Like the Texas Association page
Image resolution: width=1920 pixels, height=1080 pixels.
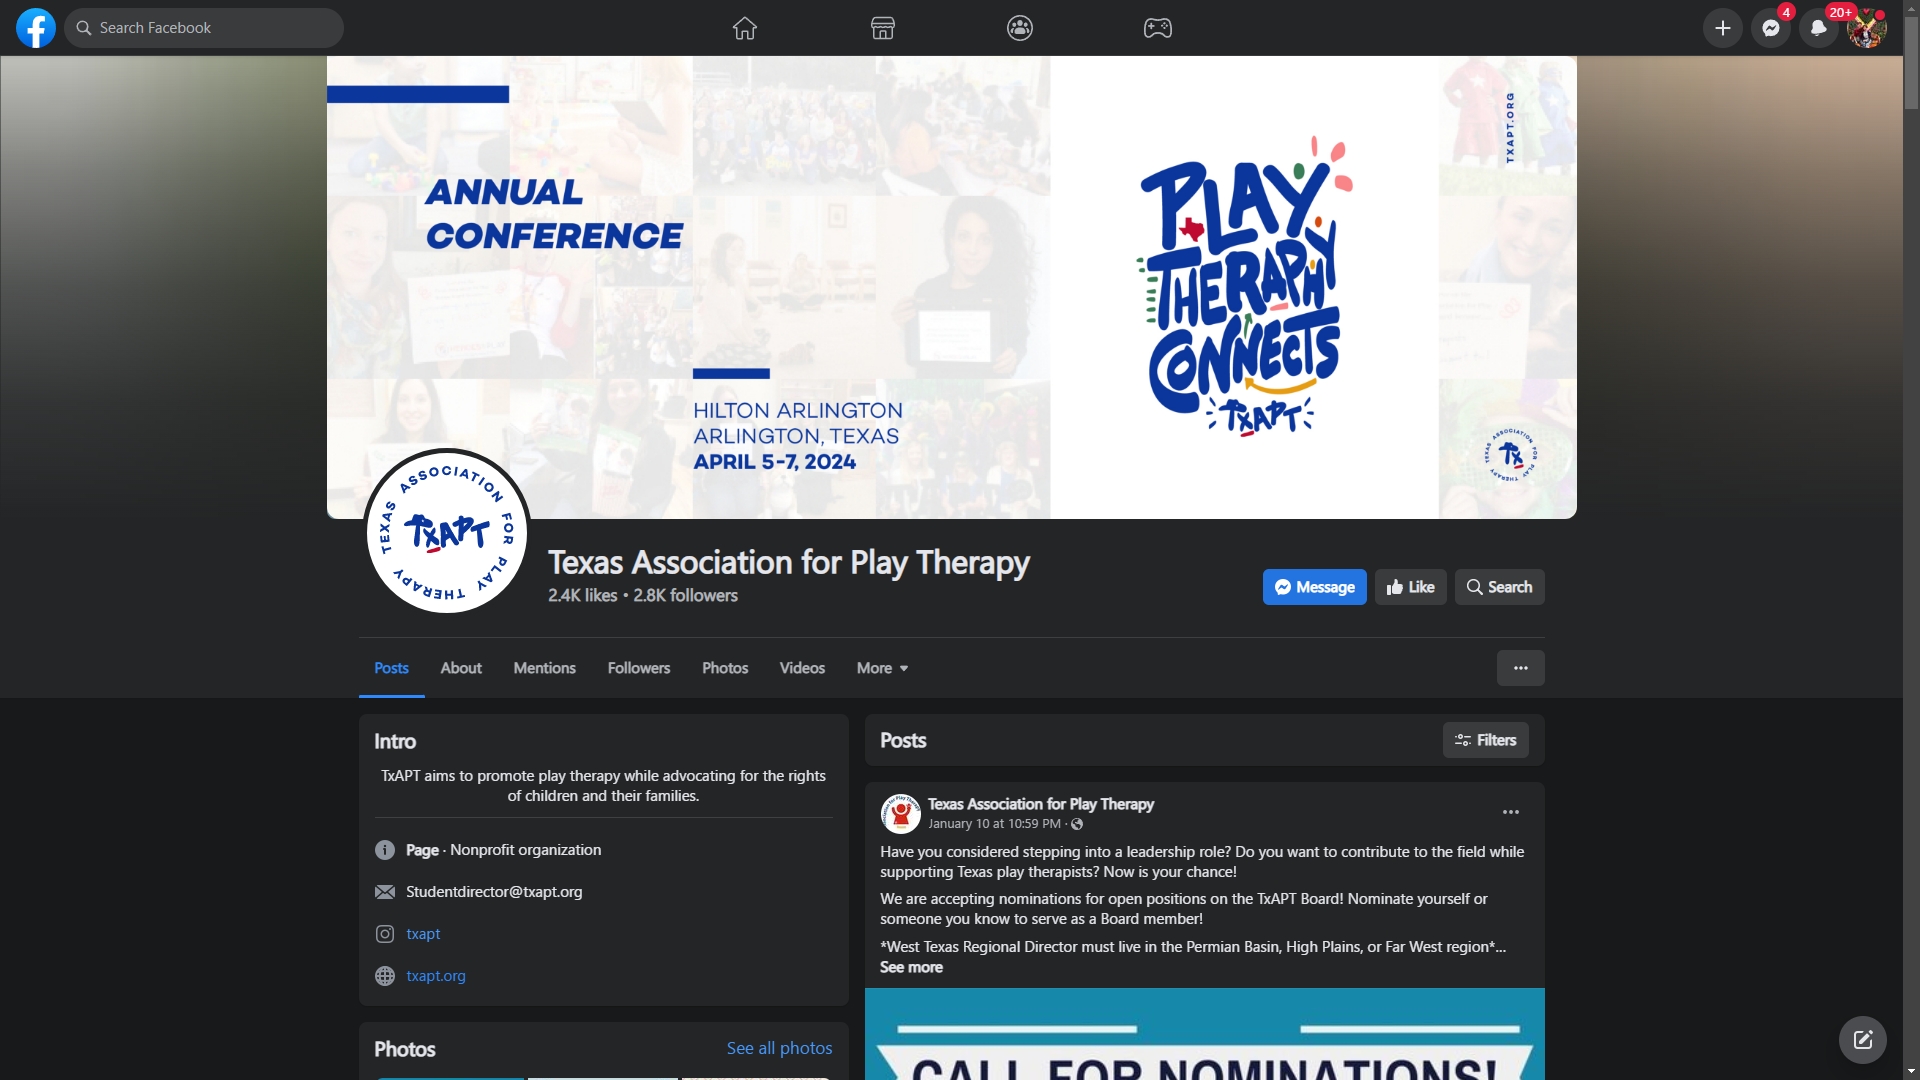click(x=1410, y=587)
